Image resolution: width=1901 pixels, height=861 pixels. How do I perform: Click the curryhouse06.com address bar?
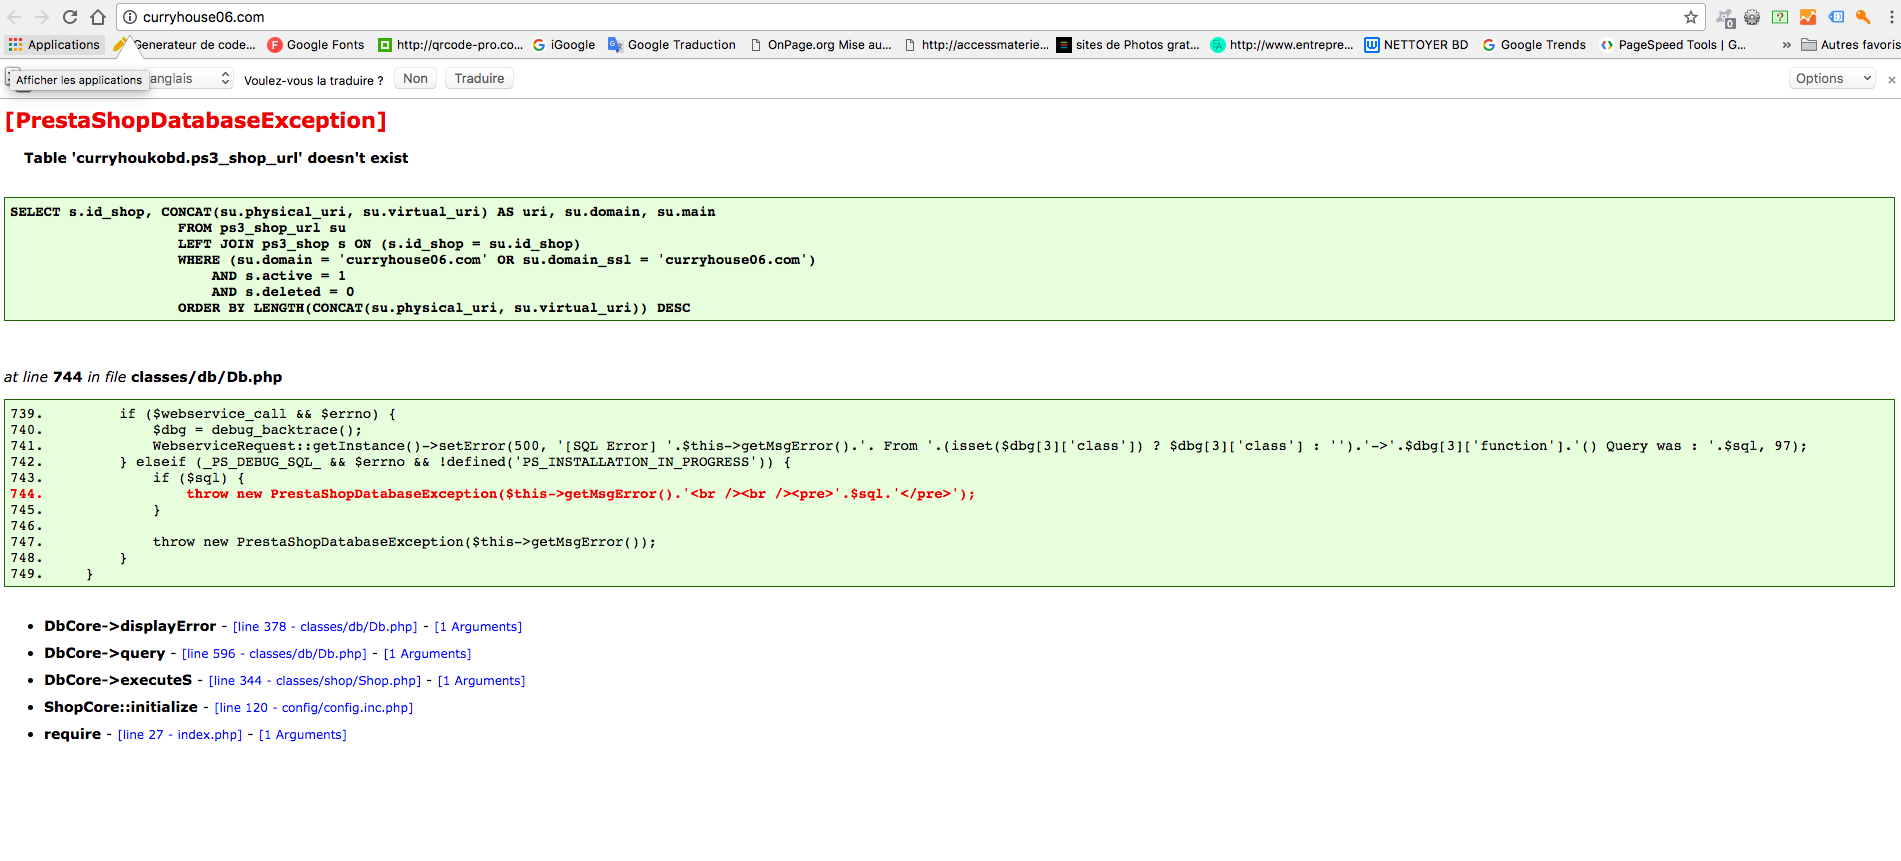pos(900,17)
